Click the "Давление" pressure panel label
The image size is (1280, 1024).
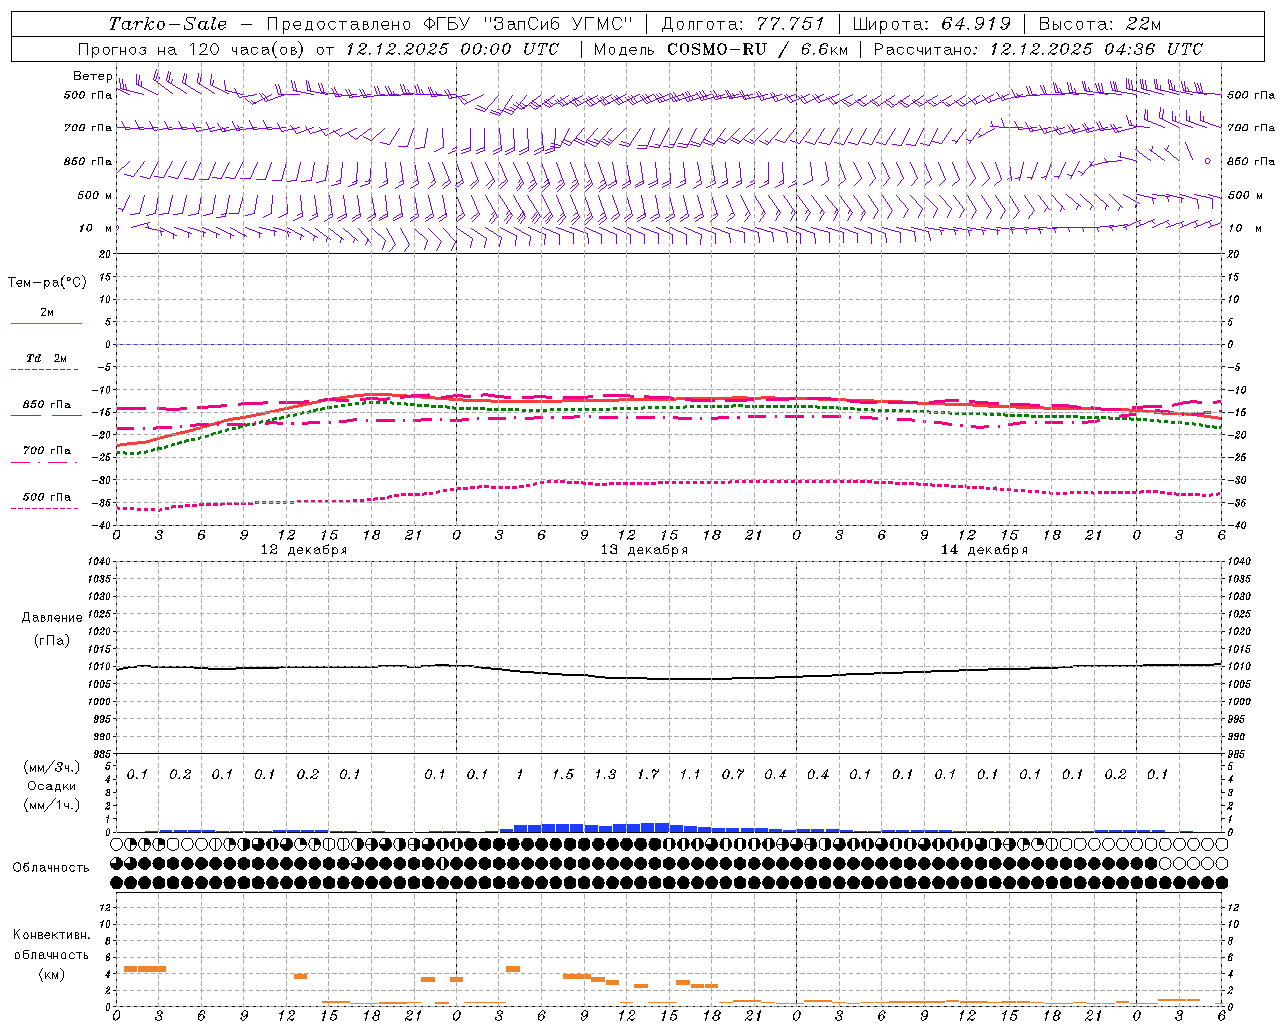tap(52, 618)
